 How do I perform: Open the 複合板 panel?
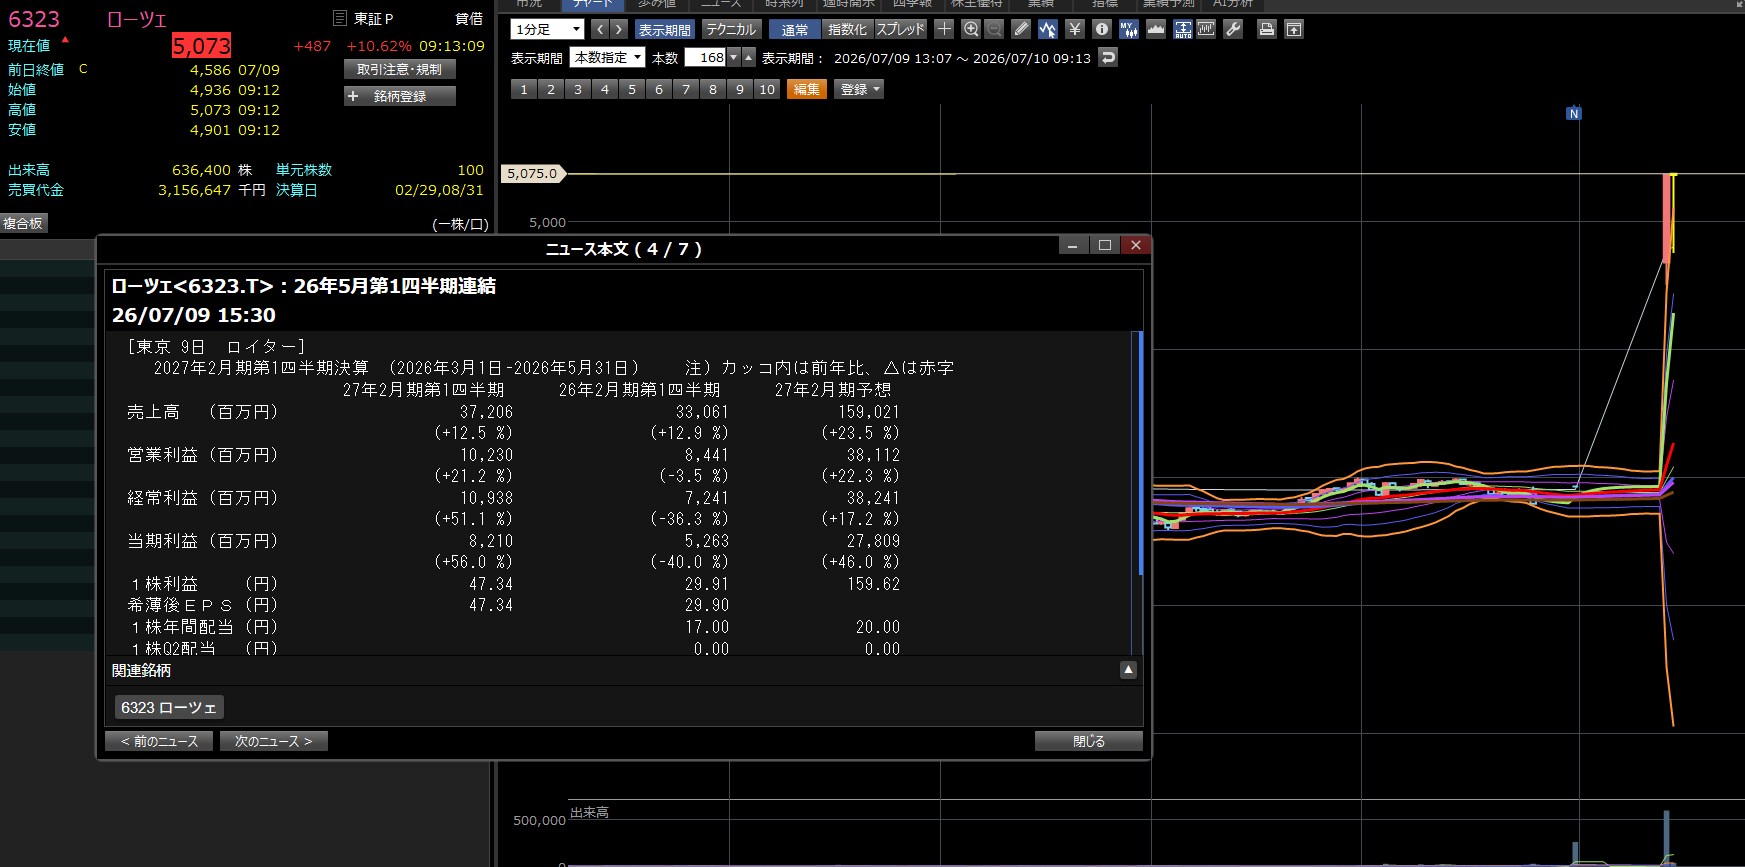point(23,223)
